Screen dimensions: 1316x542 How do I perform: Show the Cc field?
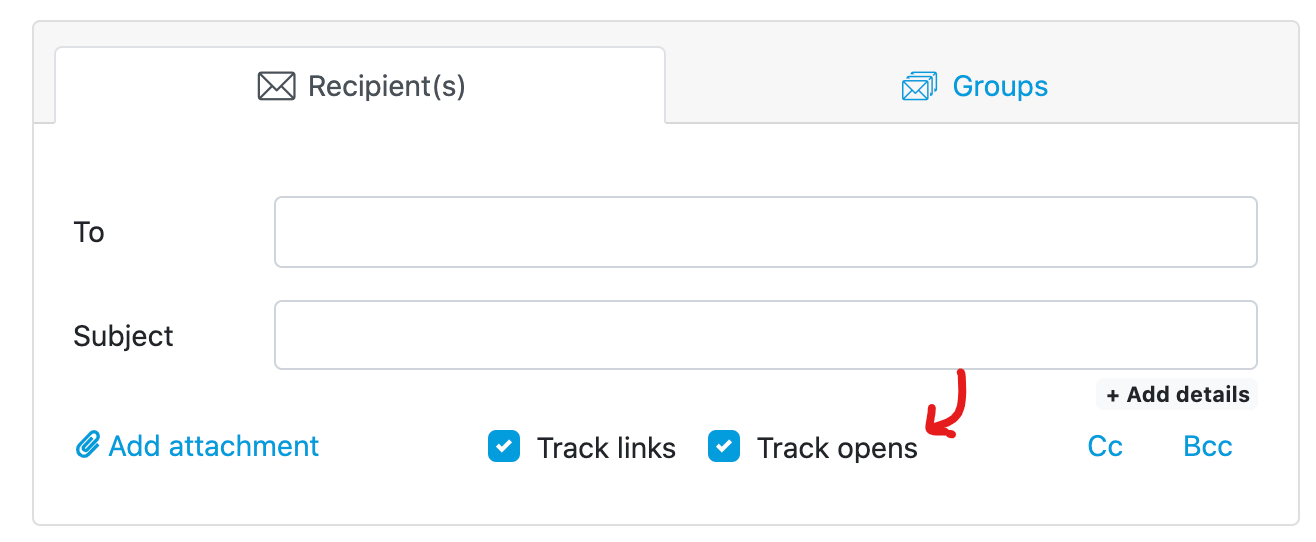pyautogui.click(x=1105, y=446)
